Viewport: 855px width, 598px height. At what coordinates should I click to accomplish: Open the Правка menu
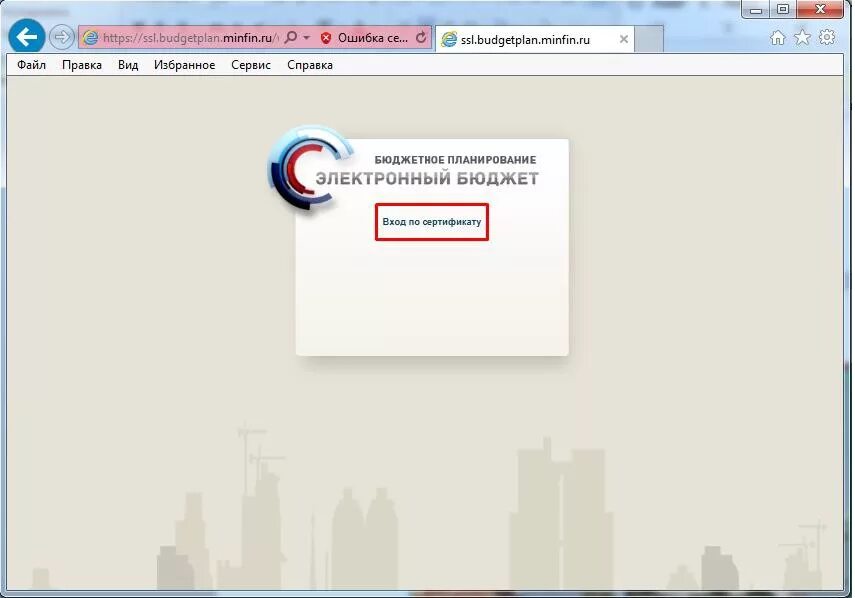coord(82,65)
